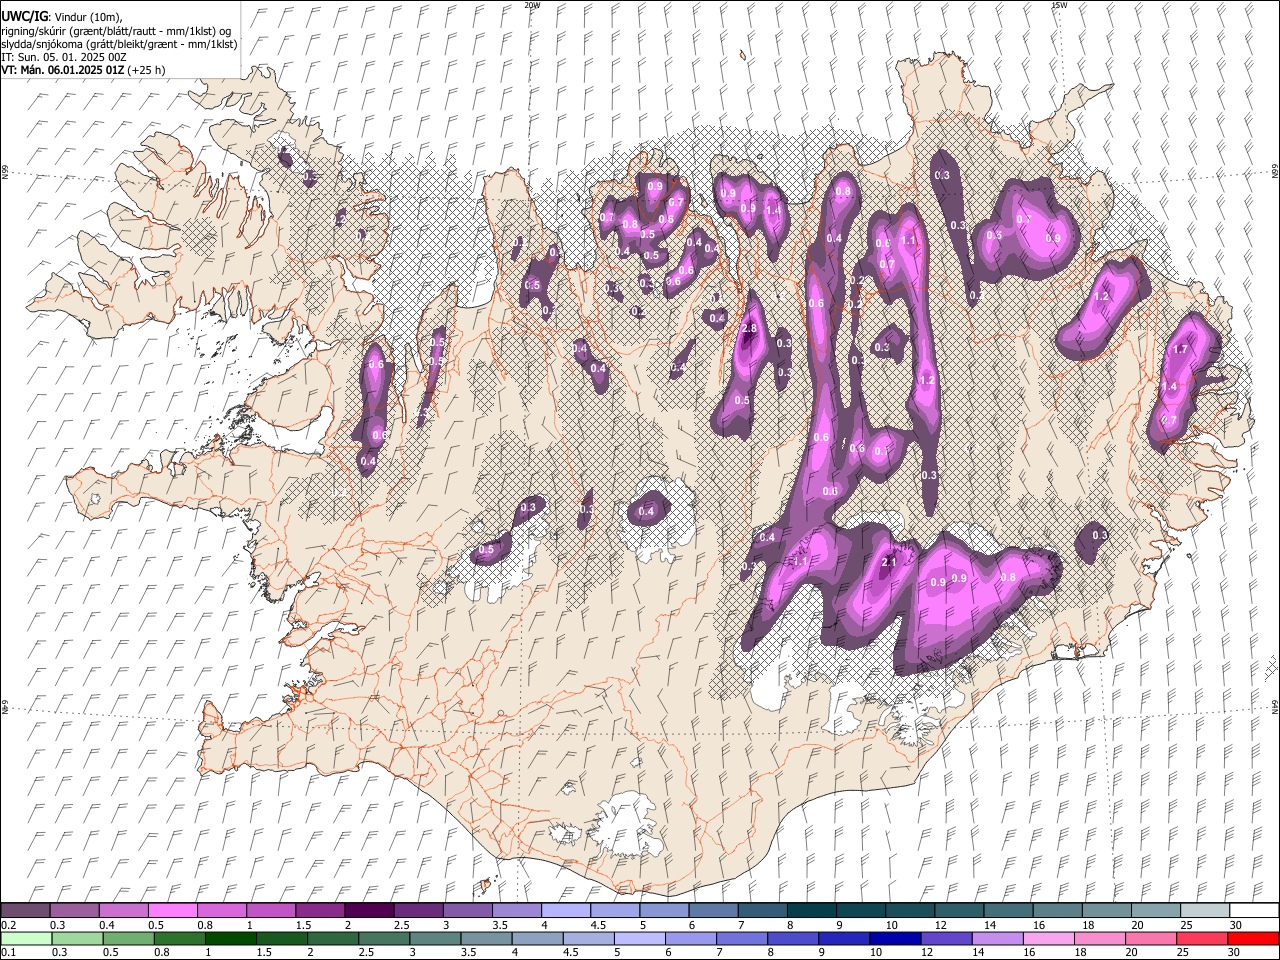The image size is (1280, 960).
Task: Click the pink 18 rain scale swatch
Action: tap(1099, 939)
